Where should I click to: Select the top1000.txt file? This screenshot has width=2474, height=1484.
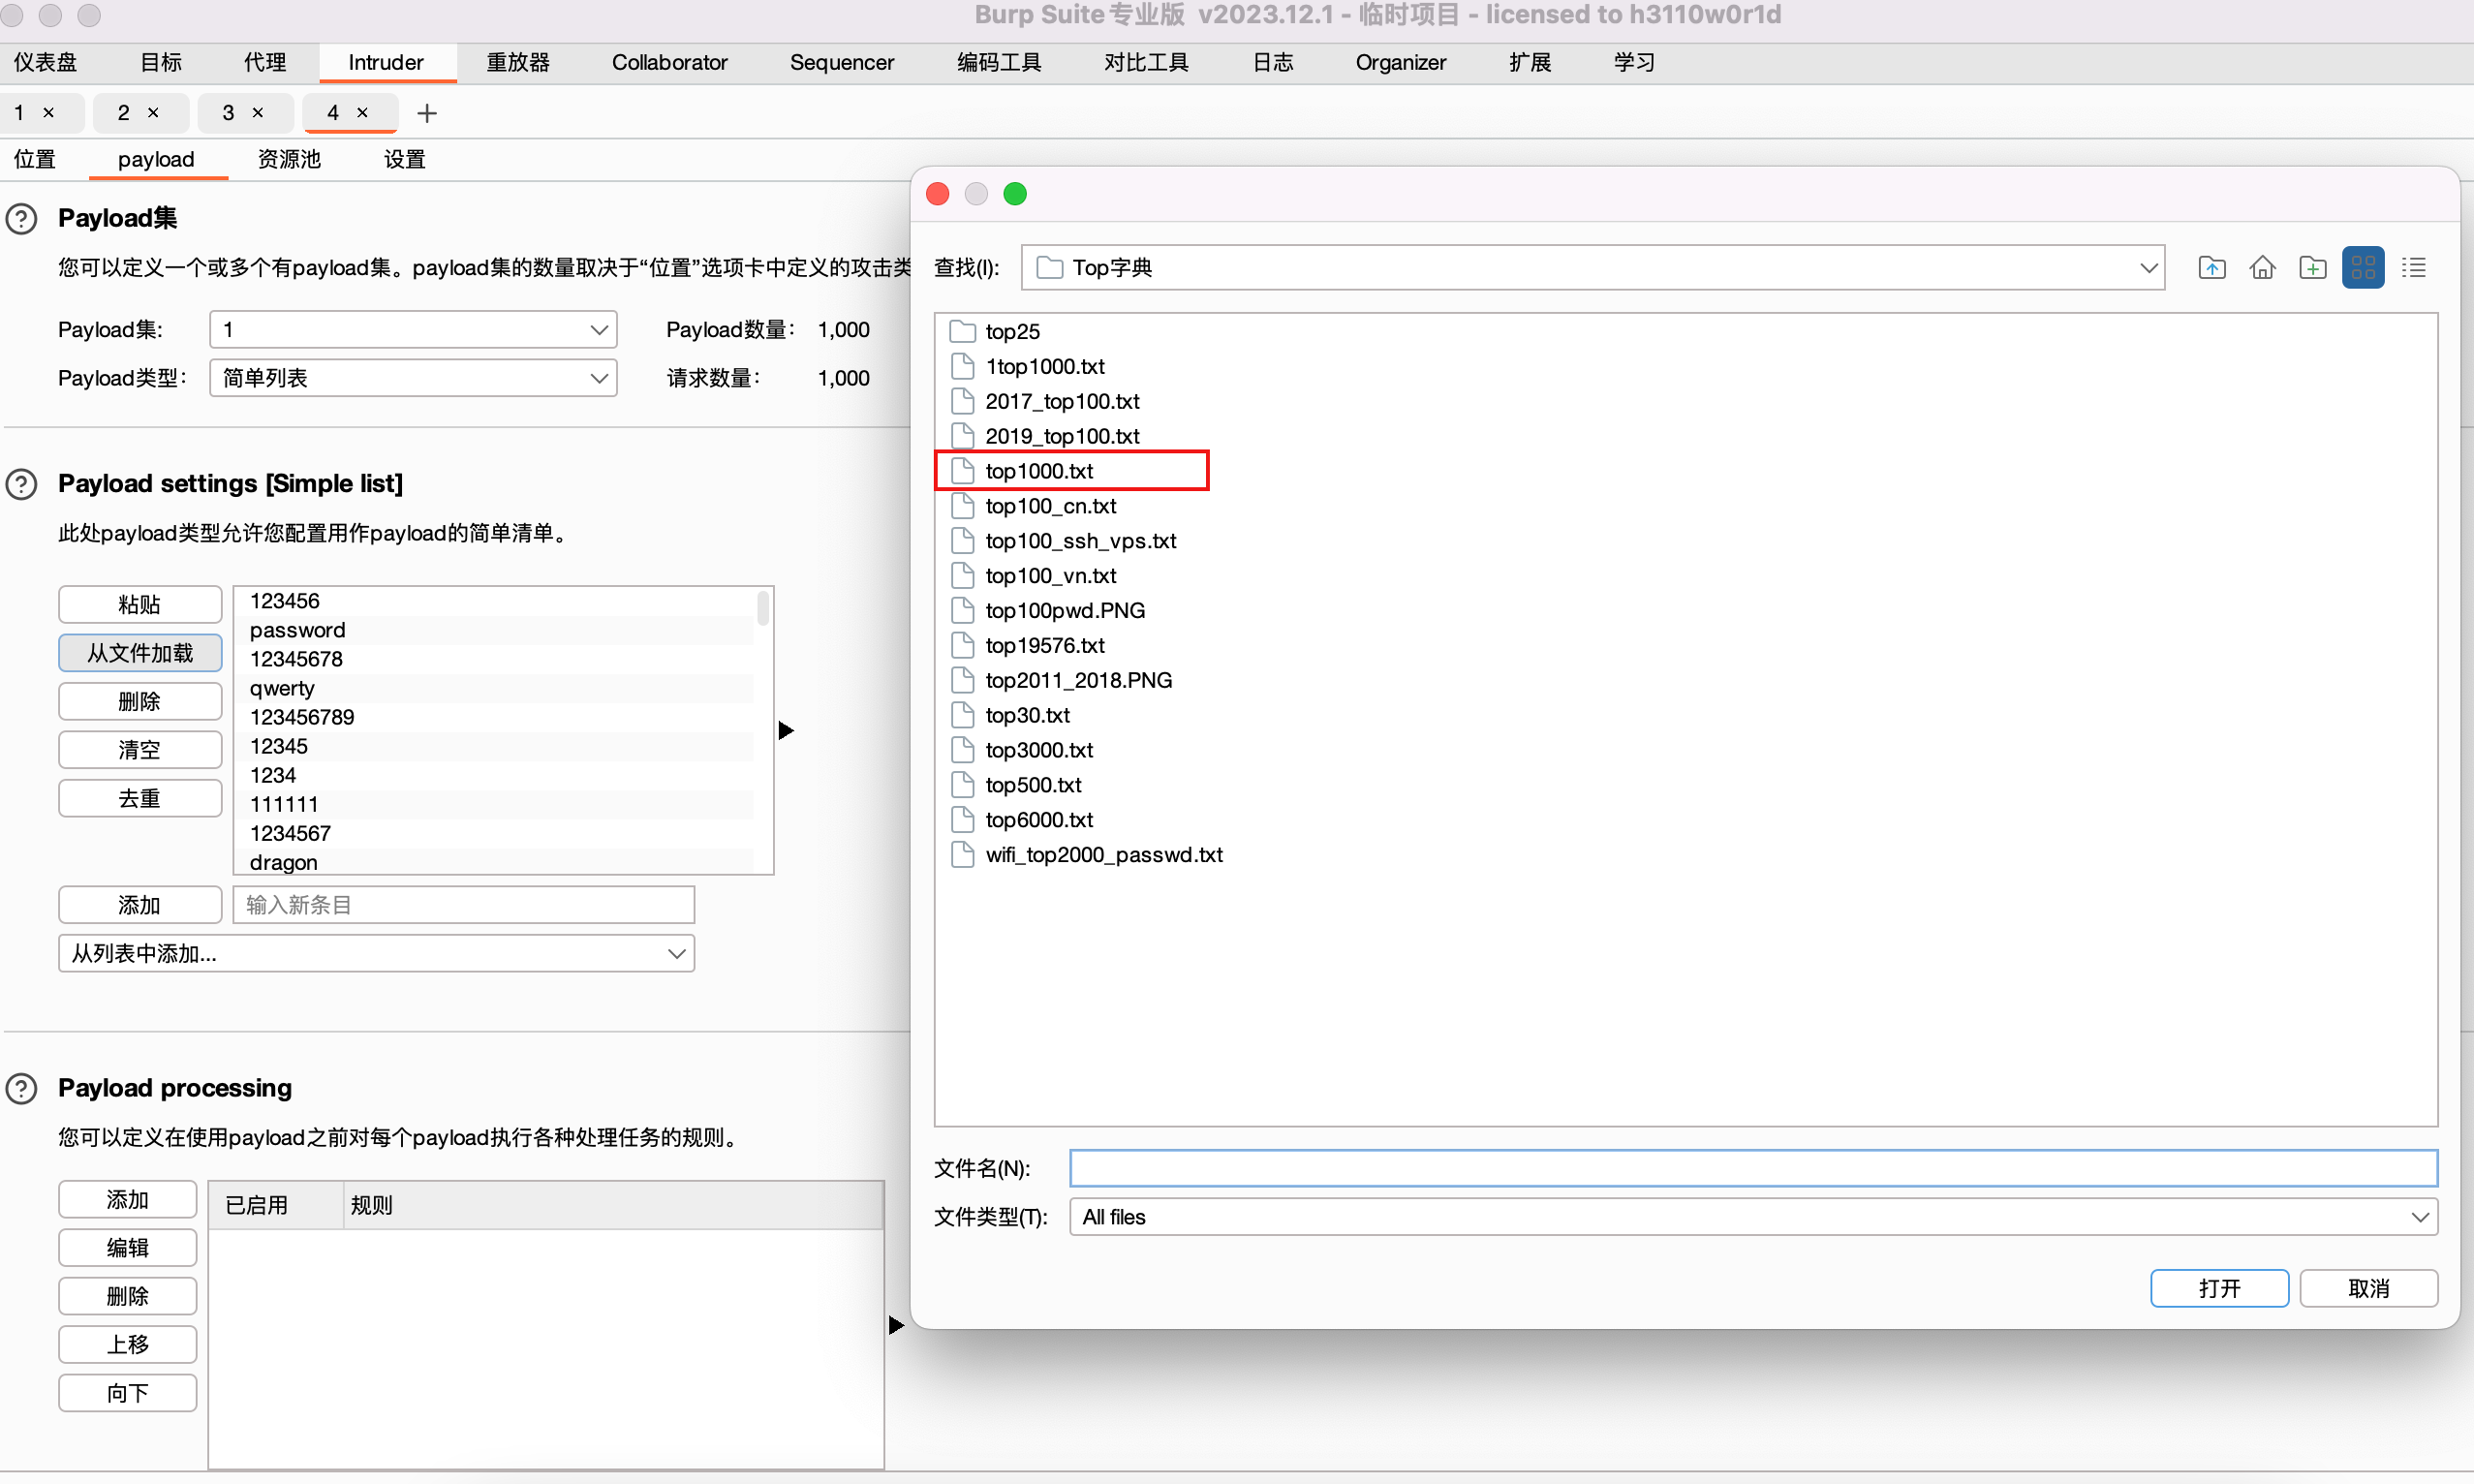point(1040,470)
